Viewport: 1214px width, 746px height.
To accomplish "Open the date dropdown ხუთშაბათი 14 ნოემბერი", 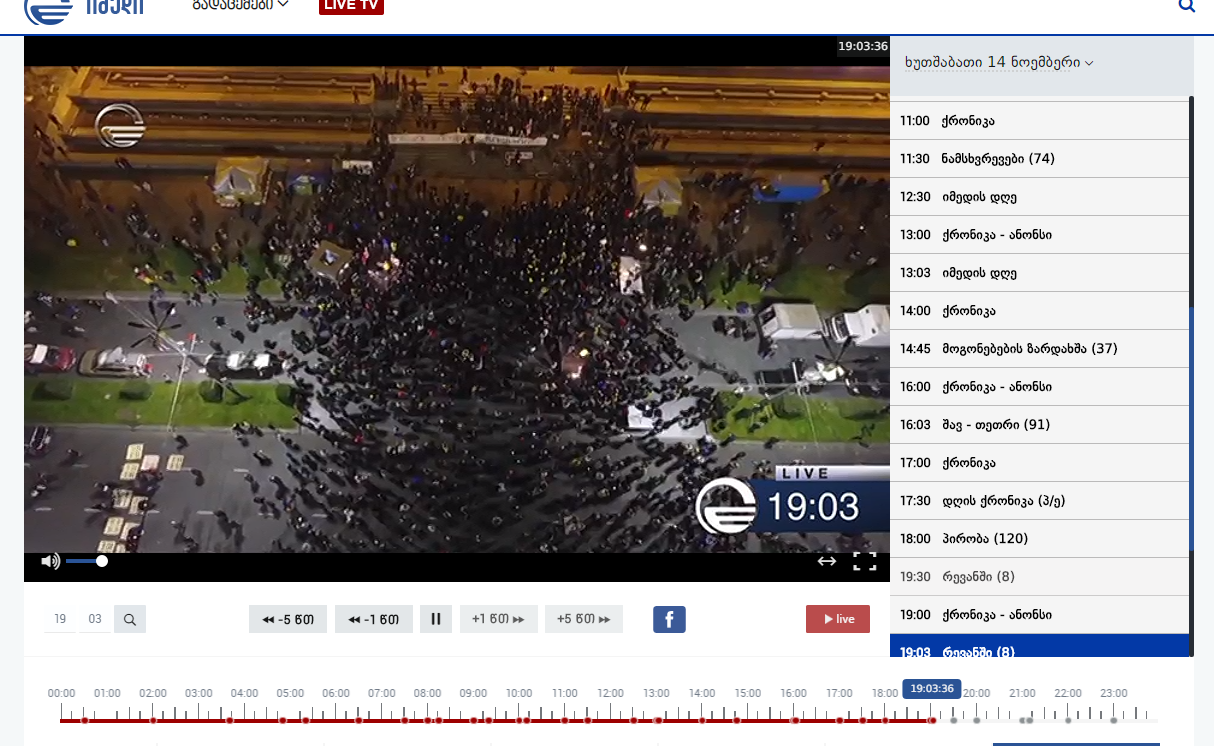I will [x=999, y=62].
